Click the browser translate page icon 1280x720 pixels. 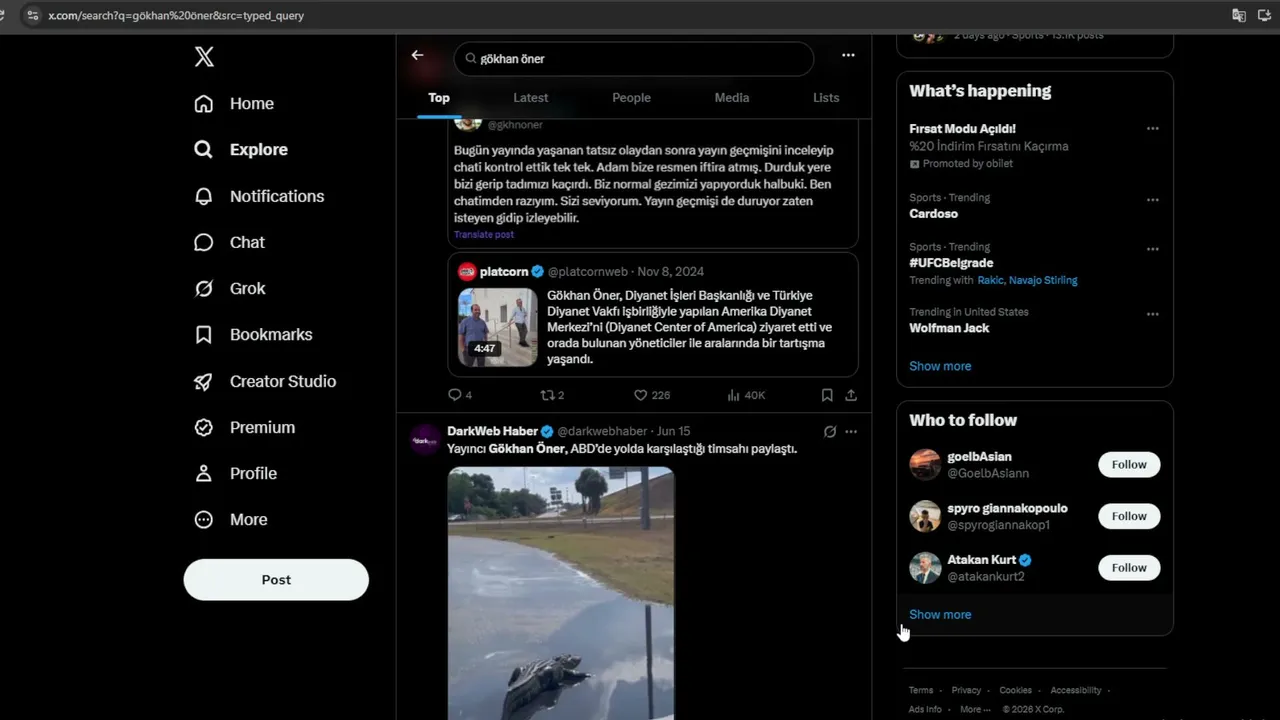1239,16
